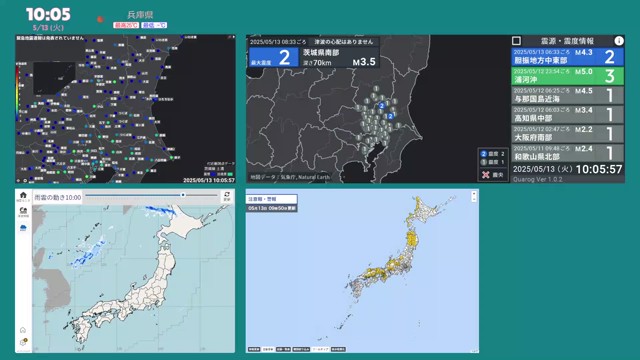Open the 注意報・警報 dropdown selector
The height and width of the screenshot is (360, 640).
[271, 199]
